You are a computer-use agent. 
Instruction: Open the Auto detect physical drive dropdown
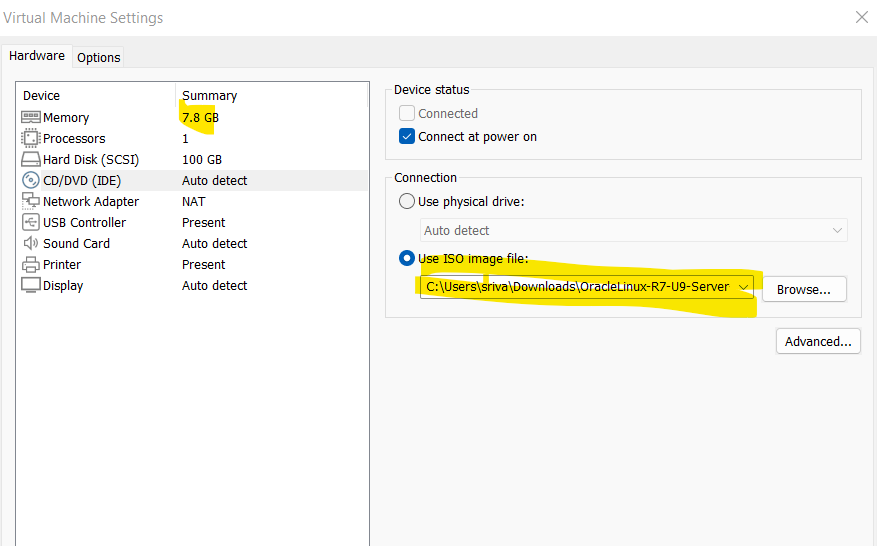point(634,230)
